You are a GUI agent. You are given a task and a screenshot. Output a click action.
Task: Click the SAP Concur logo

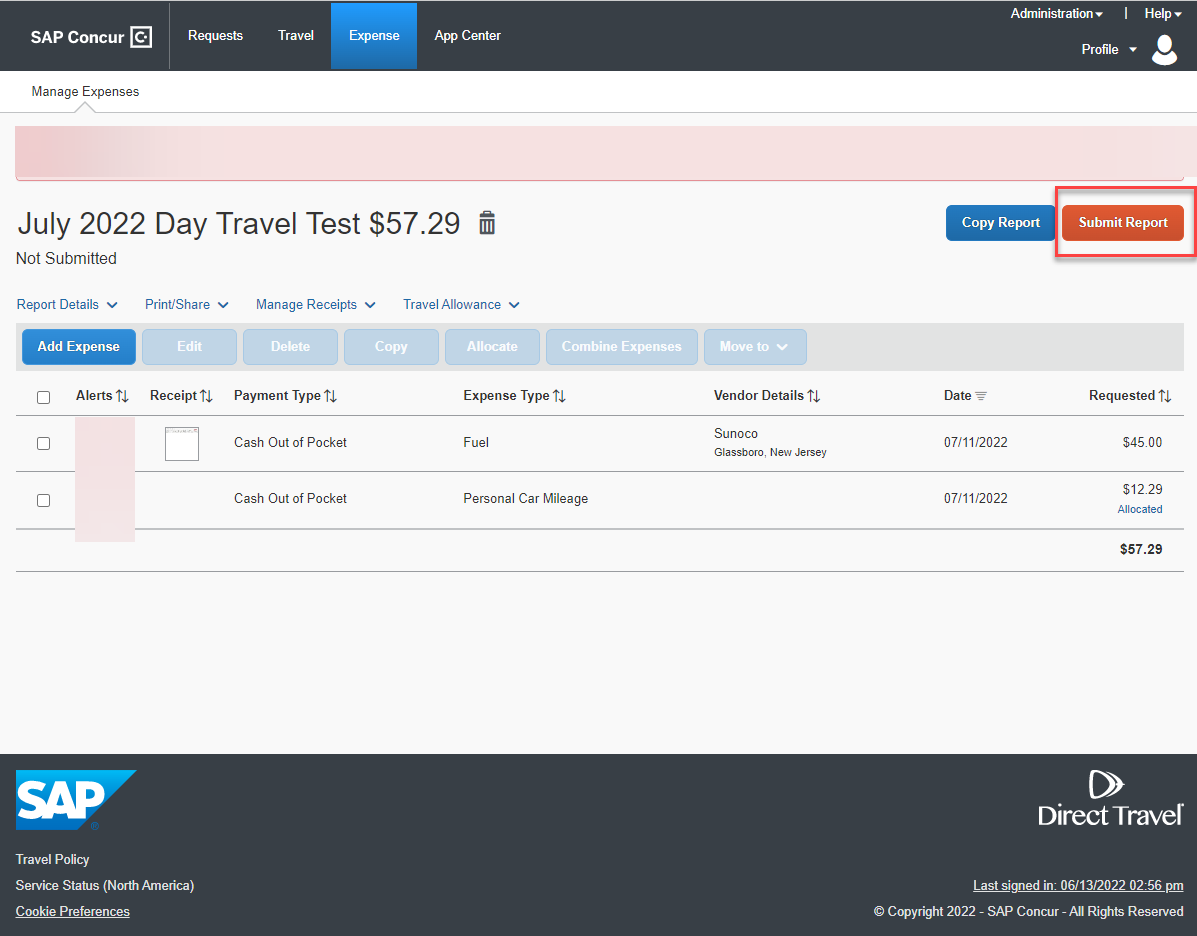pyautogui.click(x=91, y=37)
